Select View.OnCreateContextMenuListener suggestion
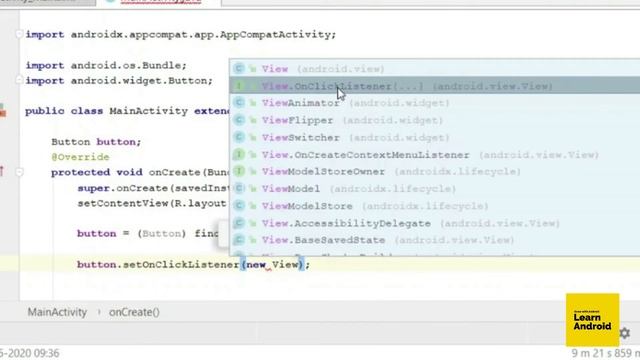 click(434, 155)
